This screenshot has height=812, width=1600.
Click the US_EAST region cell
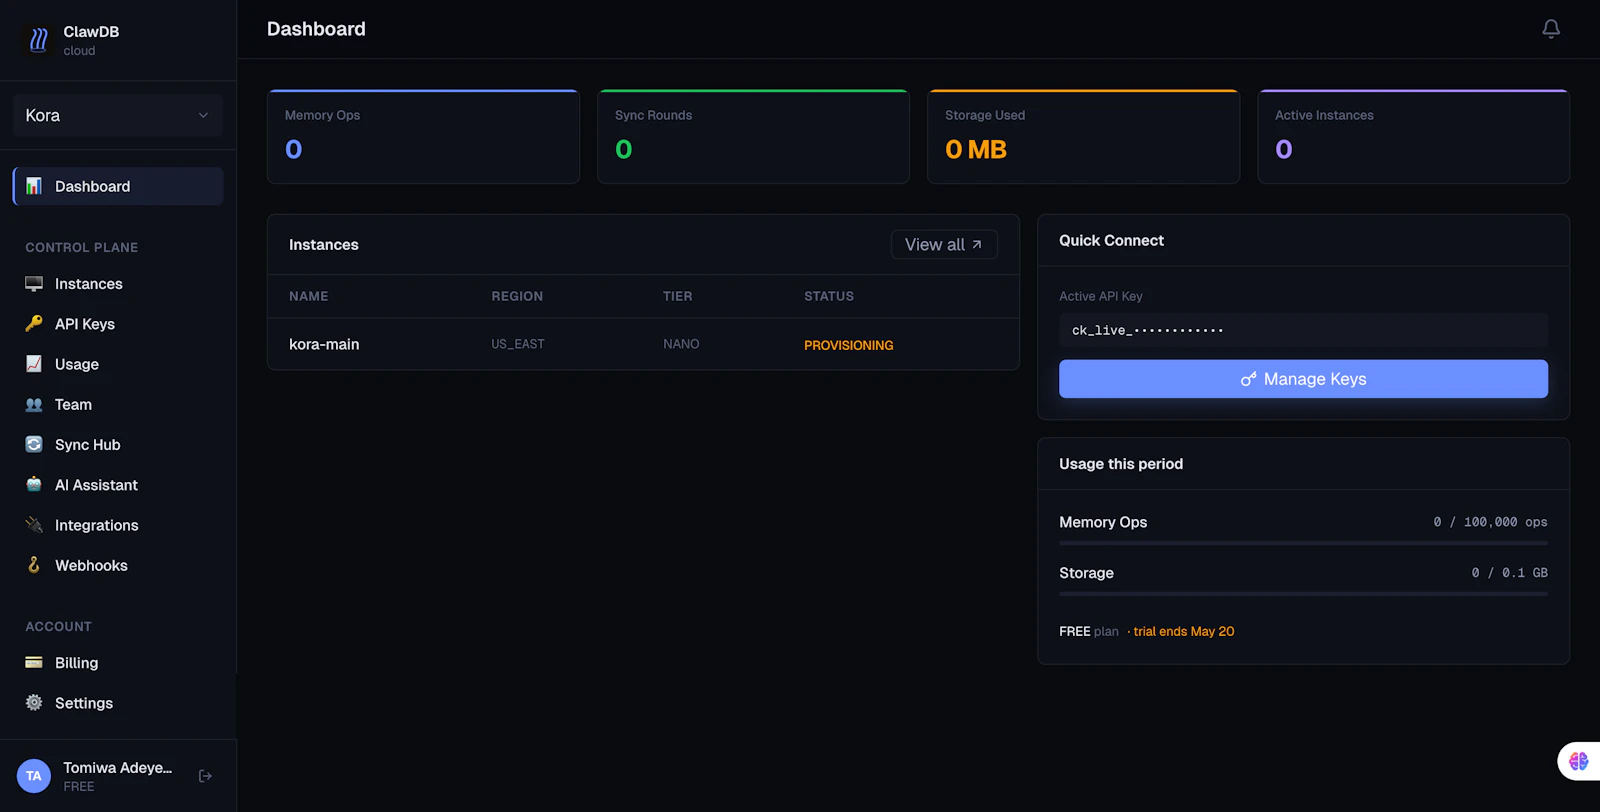pos(518,344)
